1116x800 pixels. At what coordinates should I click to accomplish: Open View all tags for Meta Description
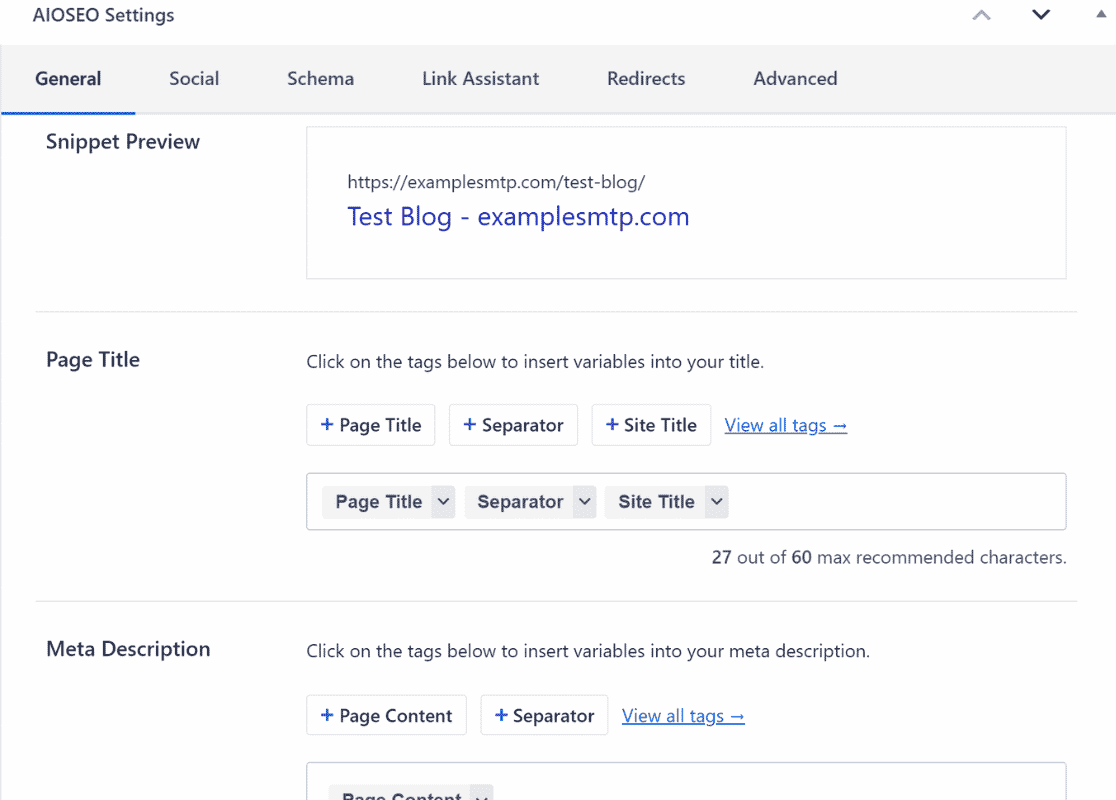683,716
